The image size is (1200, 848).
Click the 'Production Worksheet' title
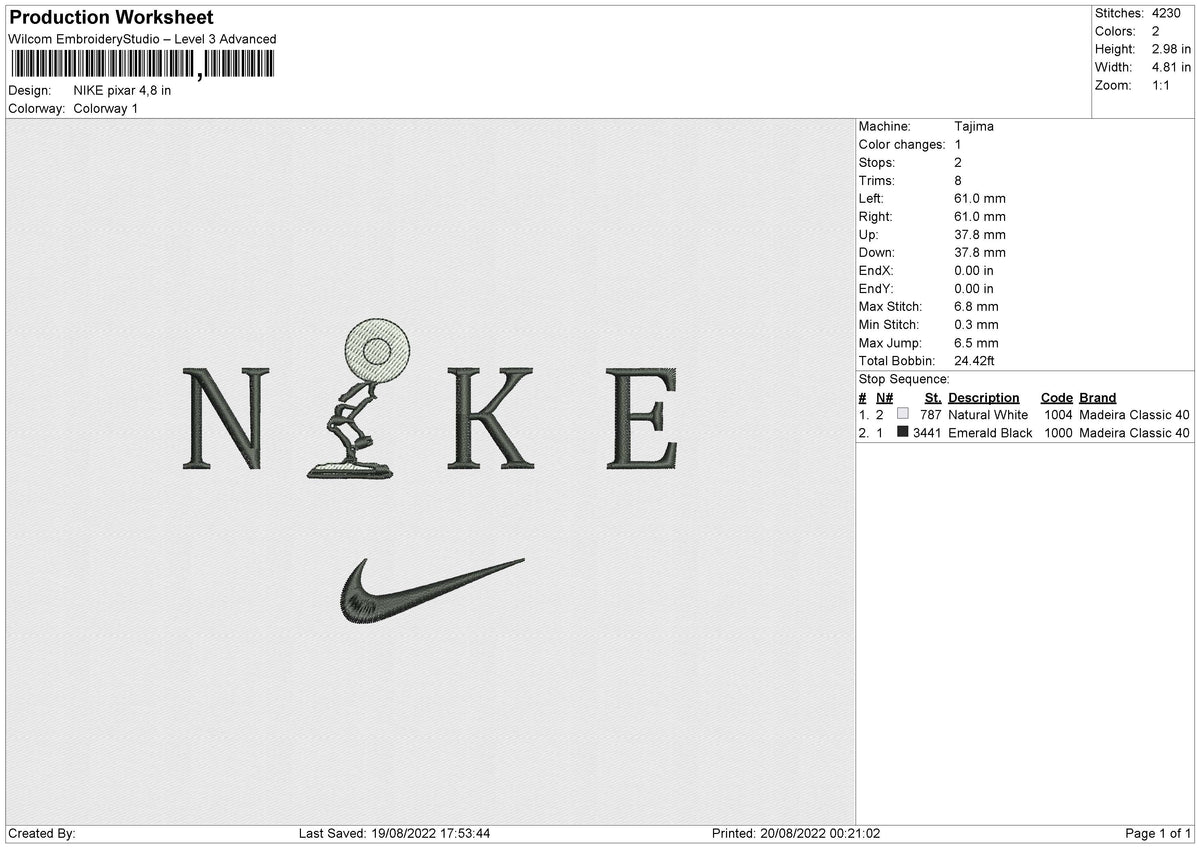click(111, 18)
